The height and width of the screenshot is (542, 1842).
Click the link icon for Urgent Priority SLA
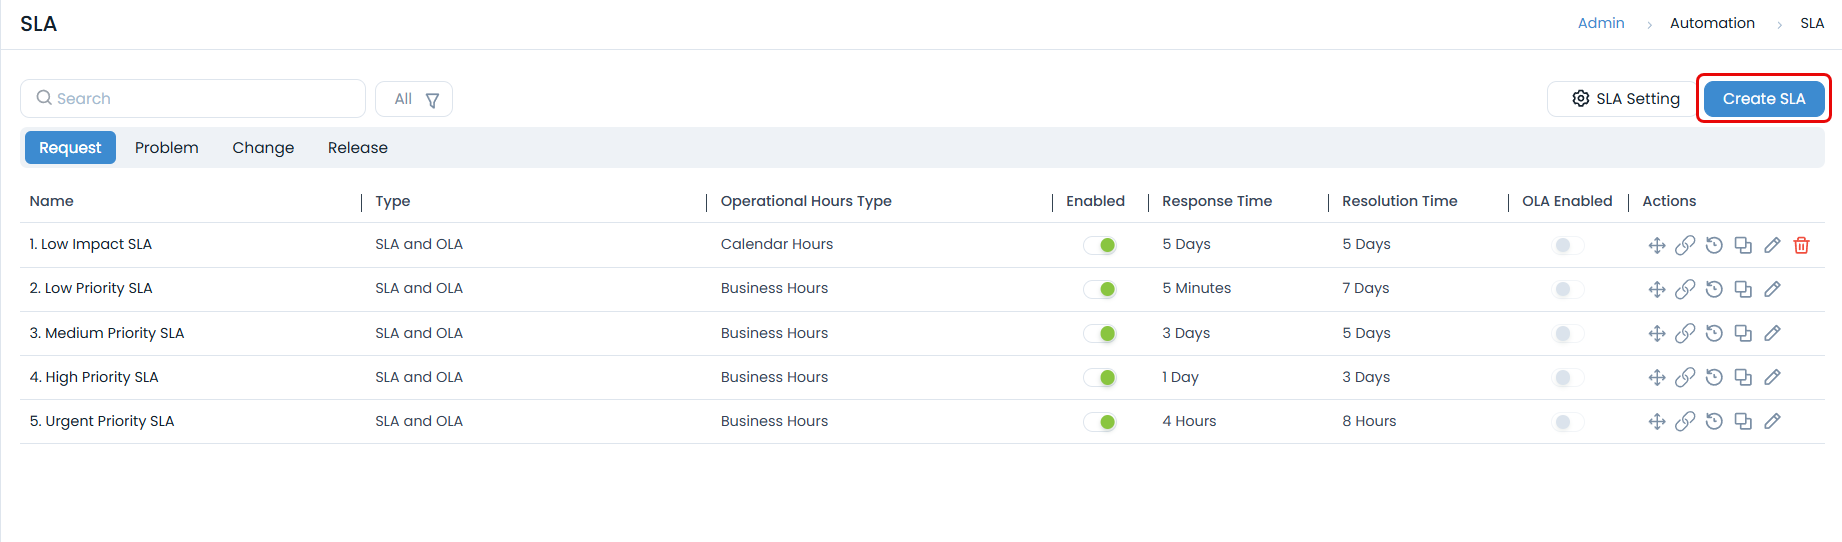coord(1685,421)
